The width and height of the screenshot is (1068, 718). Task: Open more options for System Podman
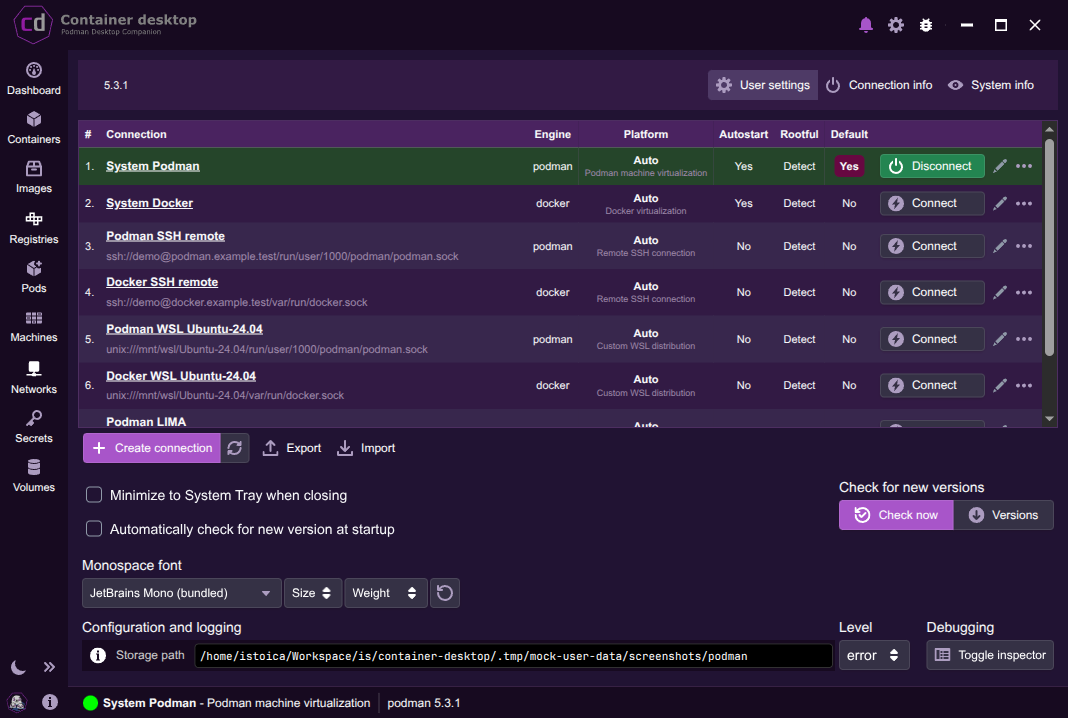tap(1024, 166)
